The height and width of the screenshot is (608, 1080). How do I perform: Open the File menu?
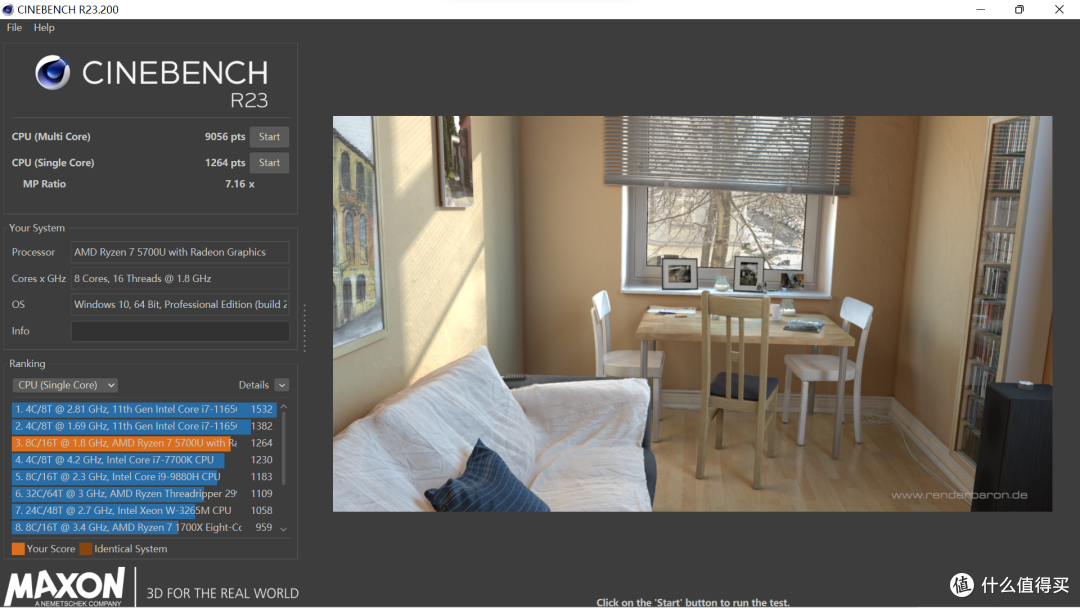[14, 28]
